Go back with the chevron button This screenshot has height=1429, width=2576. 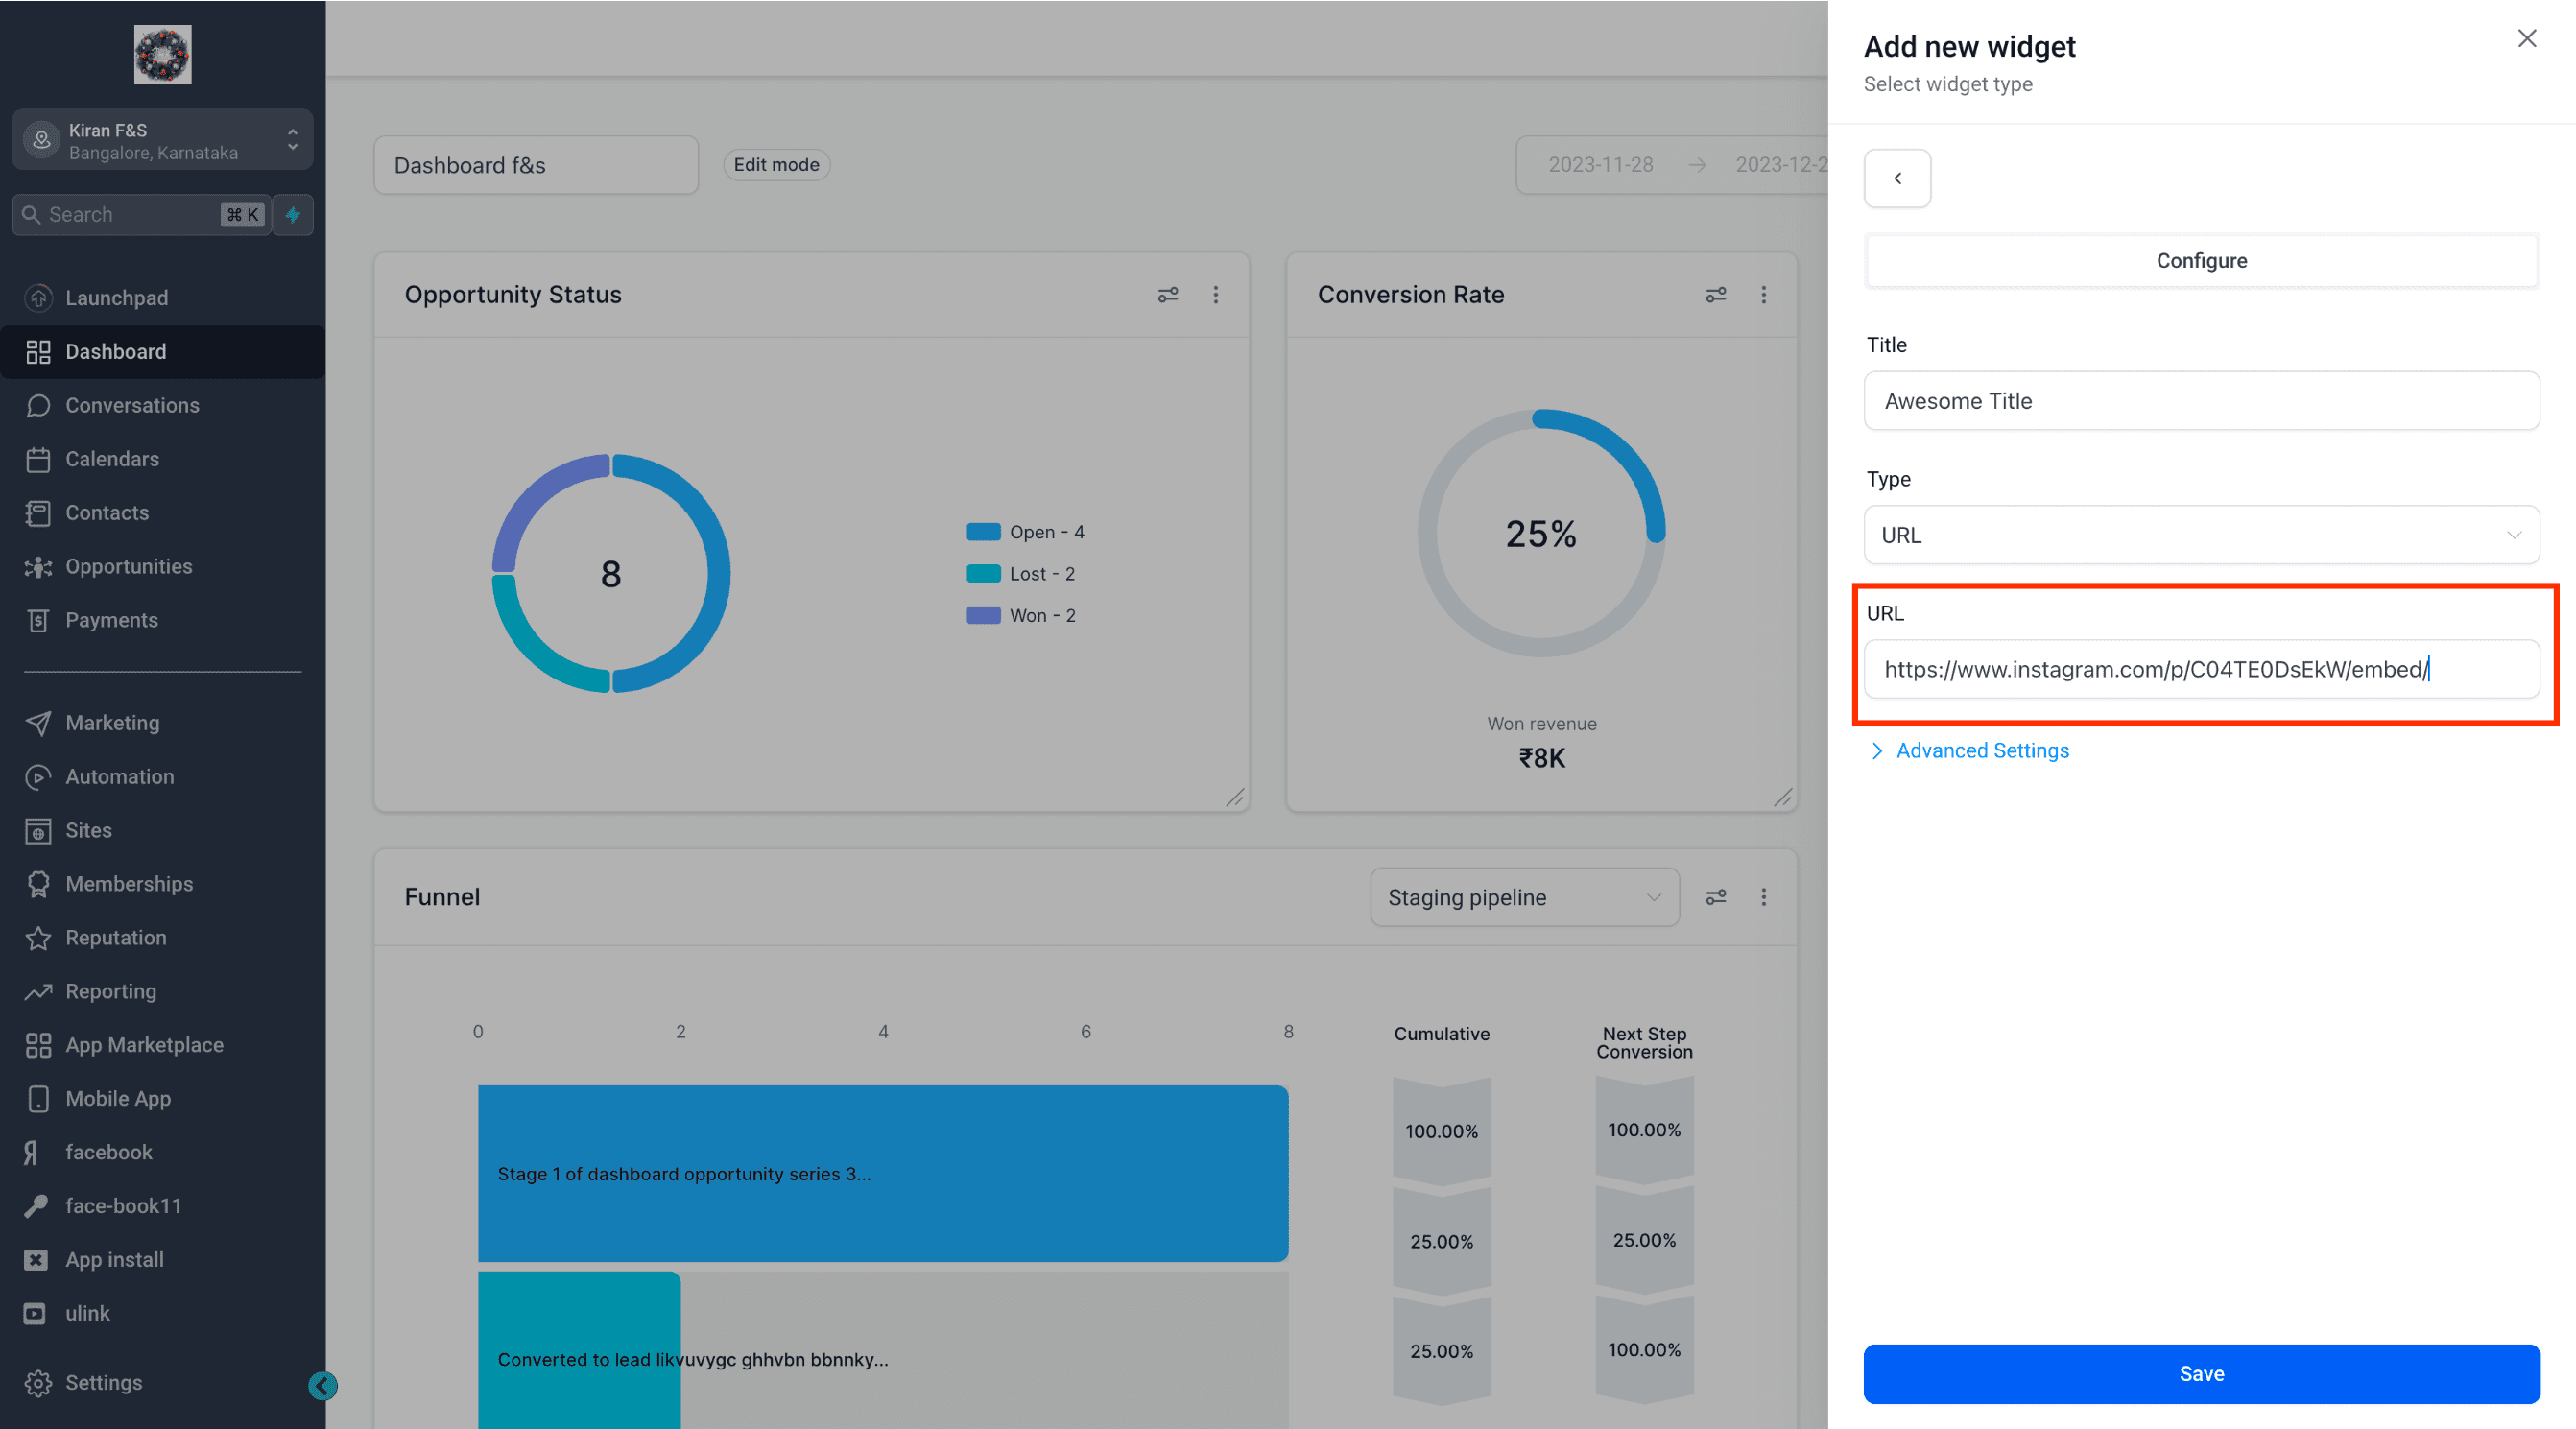tap(1897, 178)
